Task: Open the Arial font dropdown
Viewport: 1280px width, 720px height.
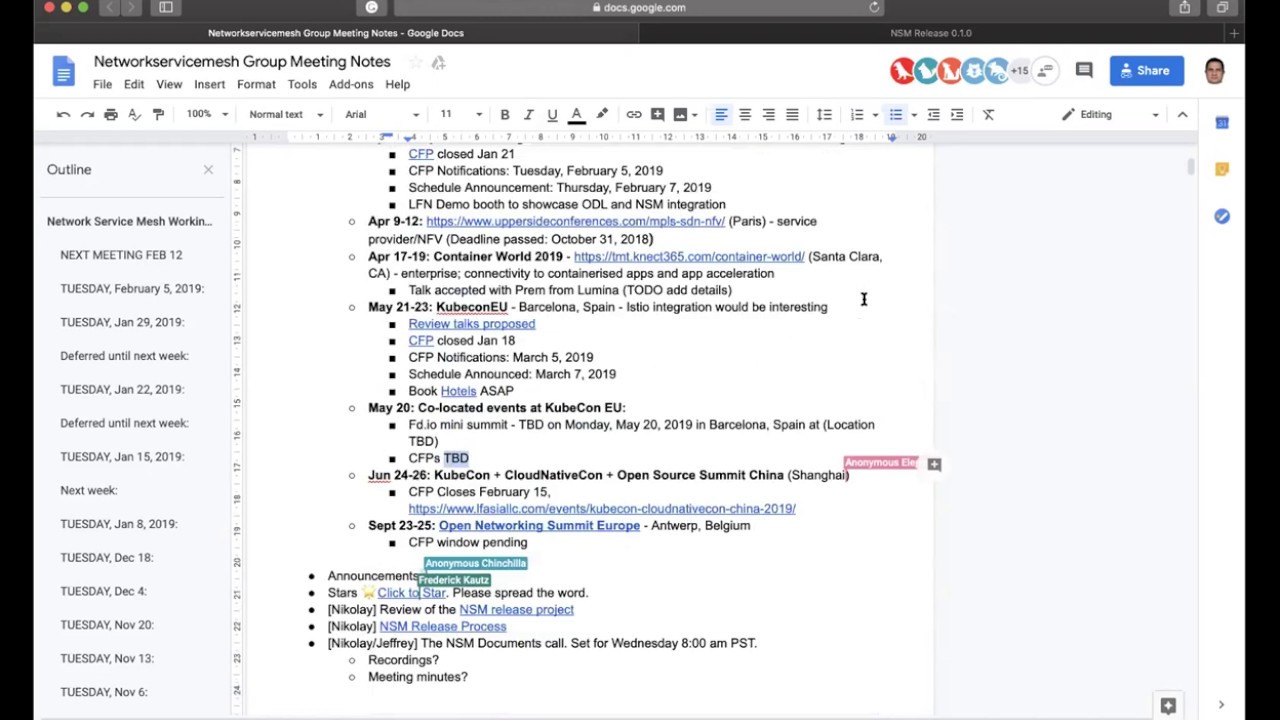Action: pyautogui.click(x=382, y=114)
